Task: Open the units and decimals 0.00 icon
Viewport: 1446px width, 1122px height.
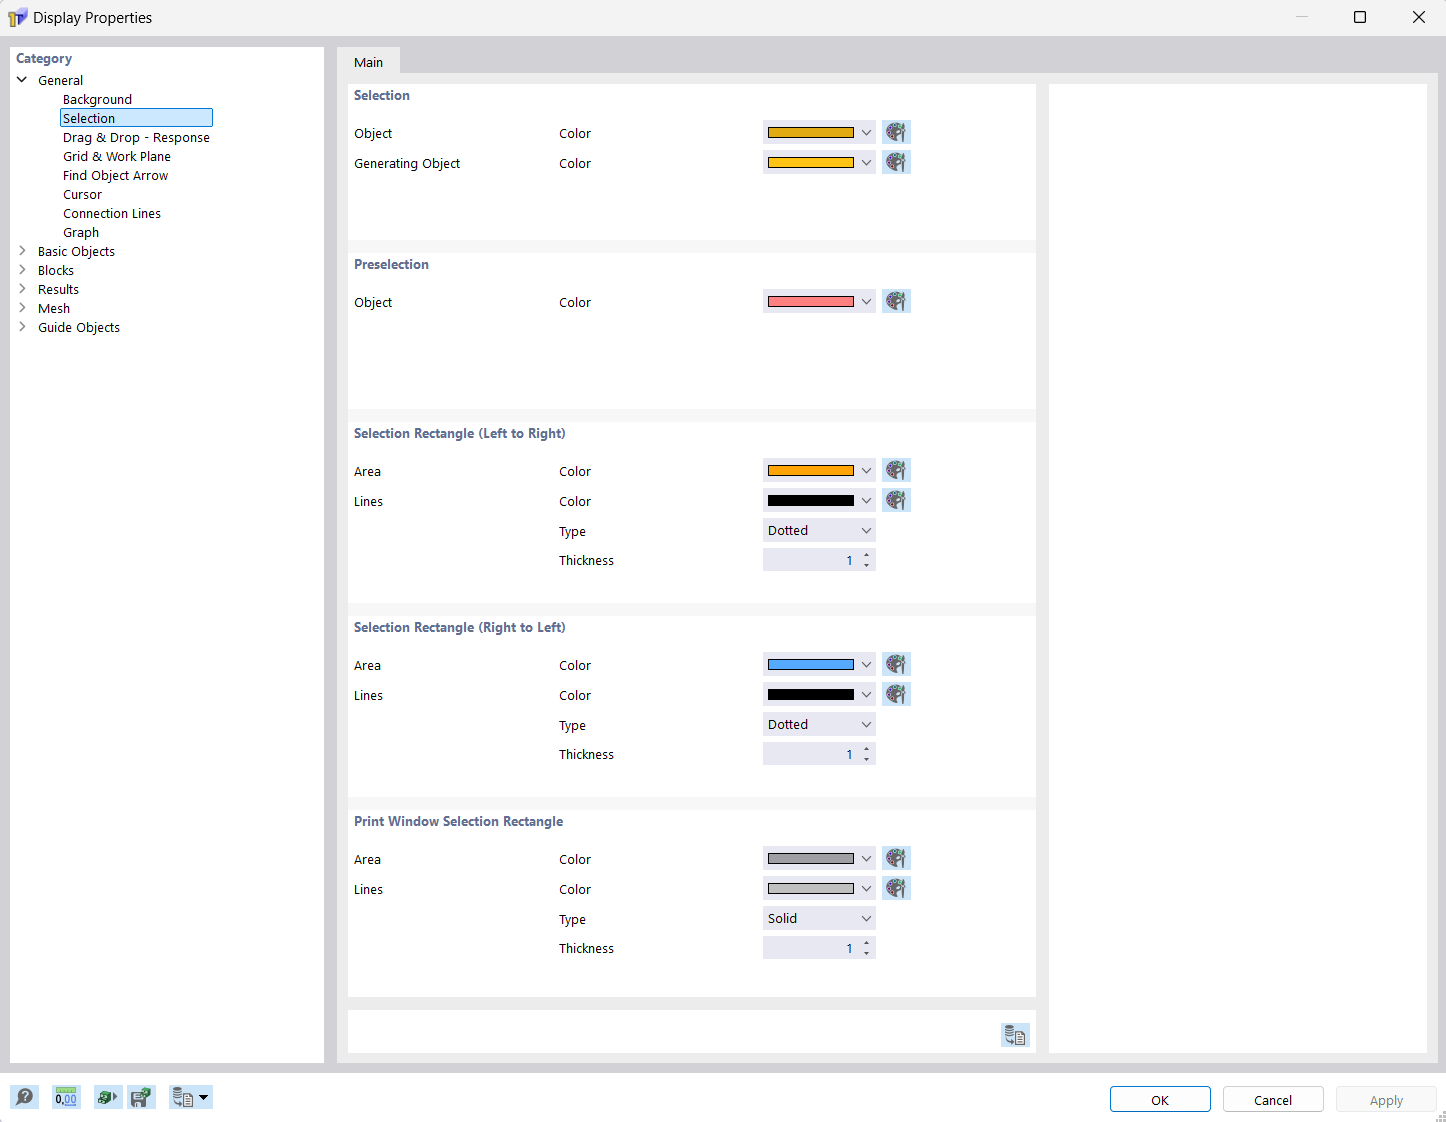Action: tap(66, 1097)
